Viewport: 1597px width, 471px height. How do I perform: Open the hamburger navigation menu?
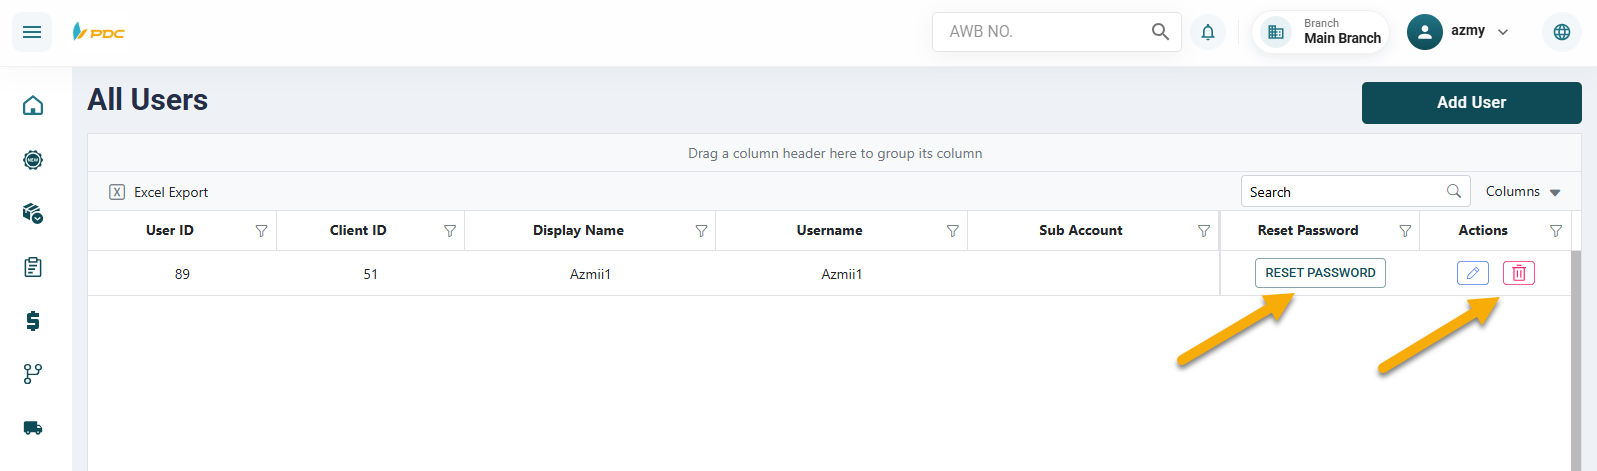tap(32, 32)
